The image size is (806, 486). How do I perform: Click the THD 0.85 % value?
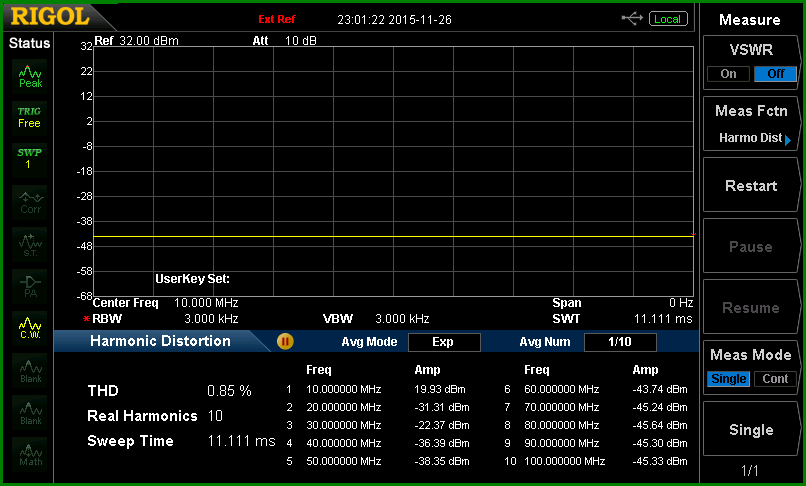click(x=229, y=391)
